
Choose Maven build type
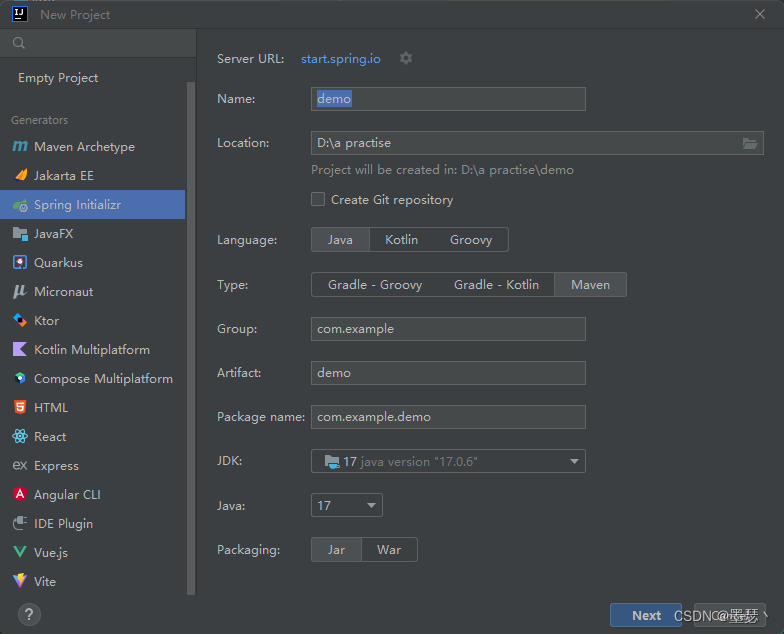point(590,284)
